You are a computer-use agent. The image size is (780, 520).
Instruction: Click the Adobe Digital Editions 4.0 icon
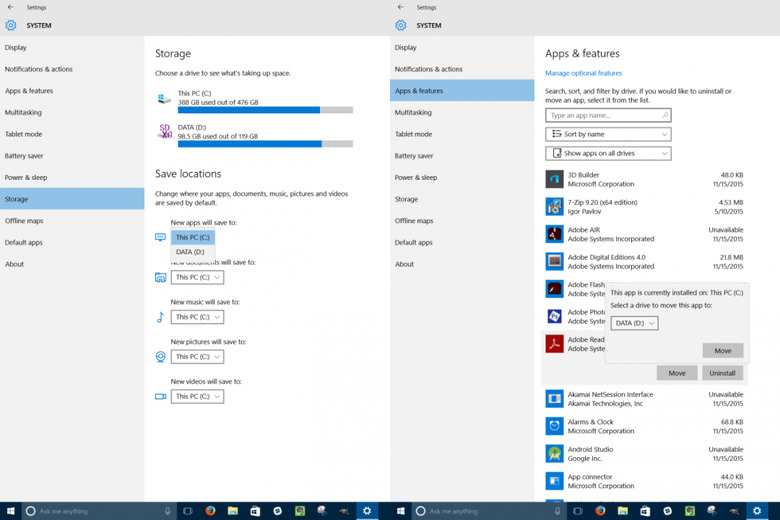tap(554, 261)
